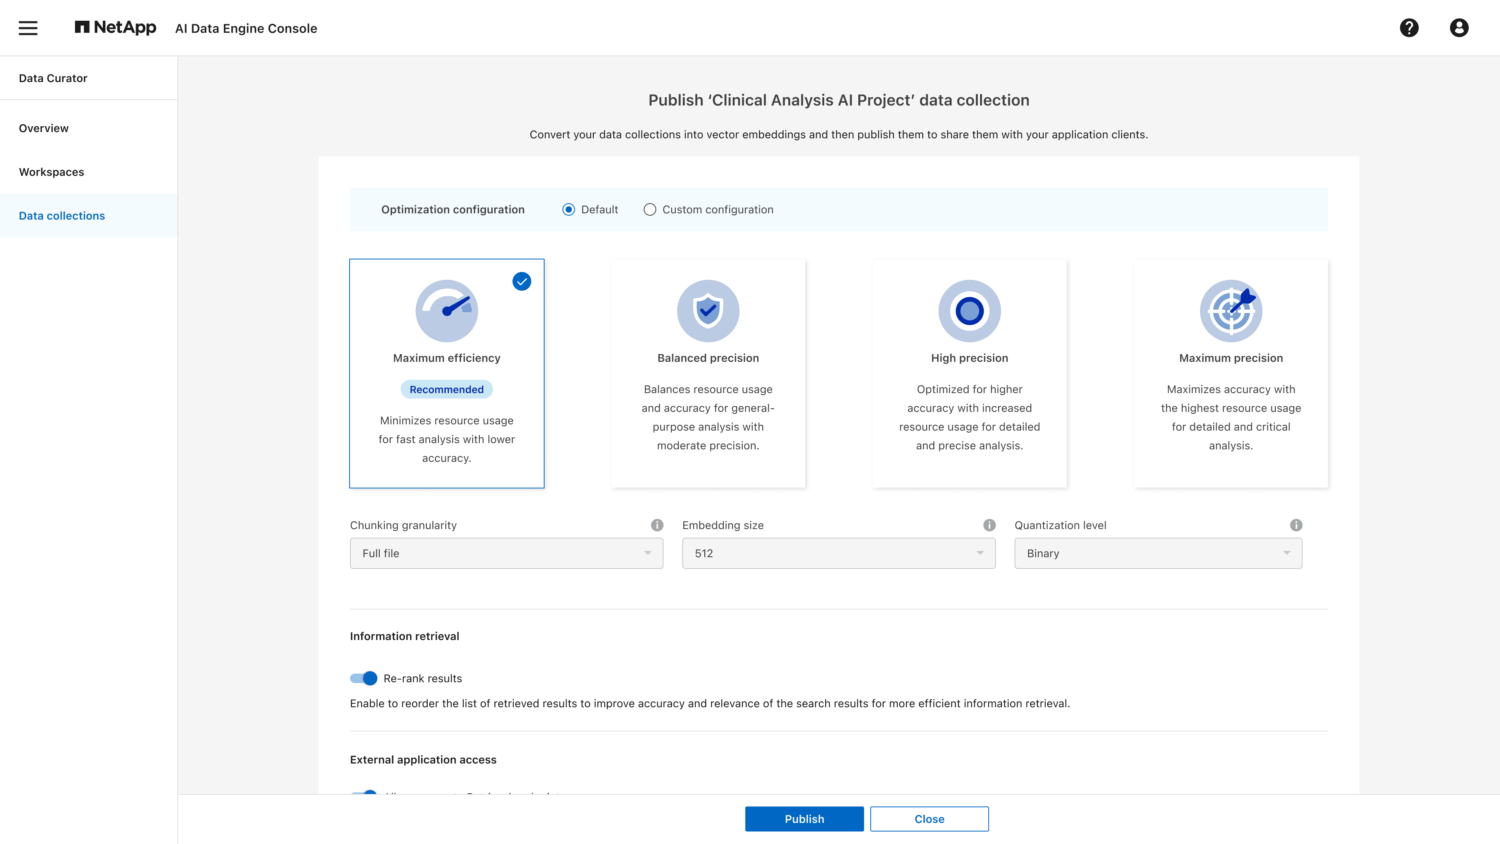Select the Maximum efficiency gauge icon
1500x844 pixels.
pyautogui.click(x=446, y=311)
